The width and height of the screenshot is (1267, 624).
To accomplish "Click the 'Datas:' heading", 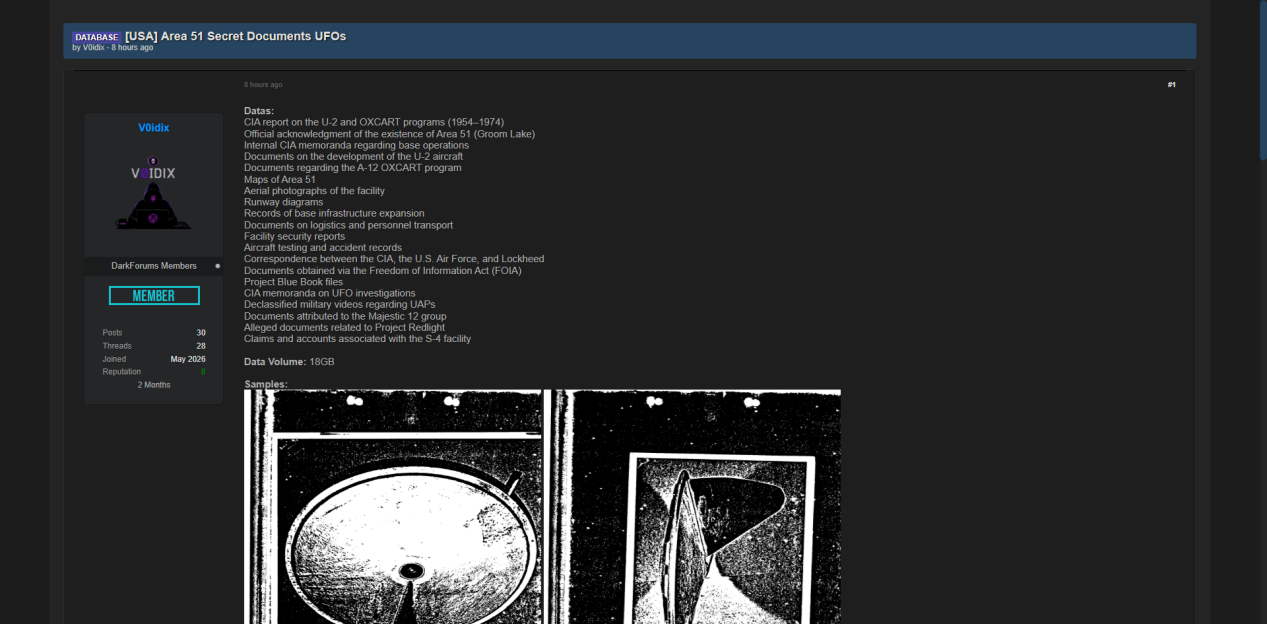I will [259, 111].
